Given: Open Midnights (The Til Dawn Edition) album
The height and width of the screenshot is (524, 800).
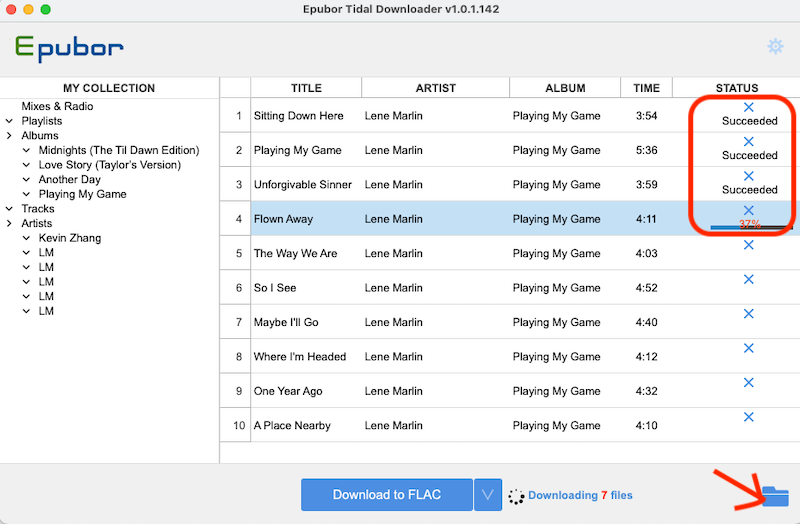Looking at the screenshot, I should [119, 151].
